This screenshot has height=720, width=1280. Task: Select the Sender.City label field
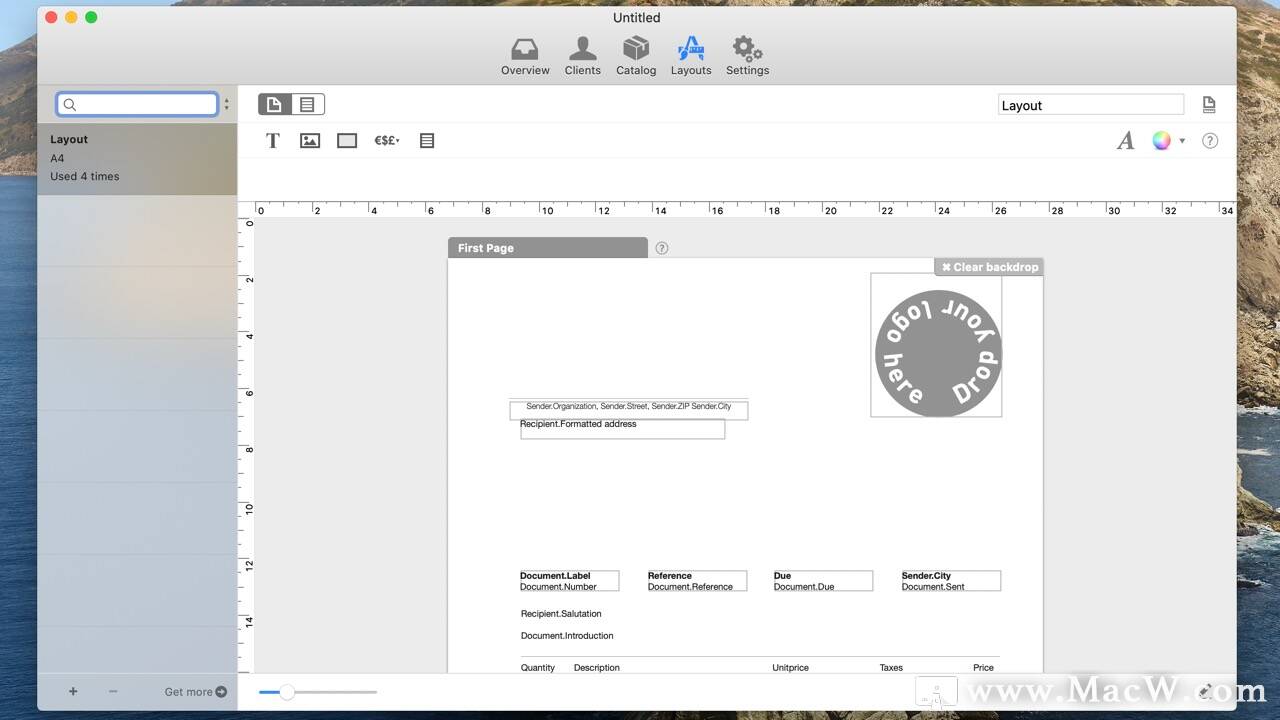(x=926, y=576)
